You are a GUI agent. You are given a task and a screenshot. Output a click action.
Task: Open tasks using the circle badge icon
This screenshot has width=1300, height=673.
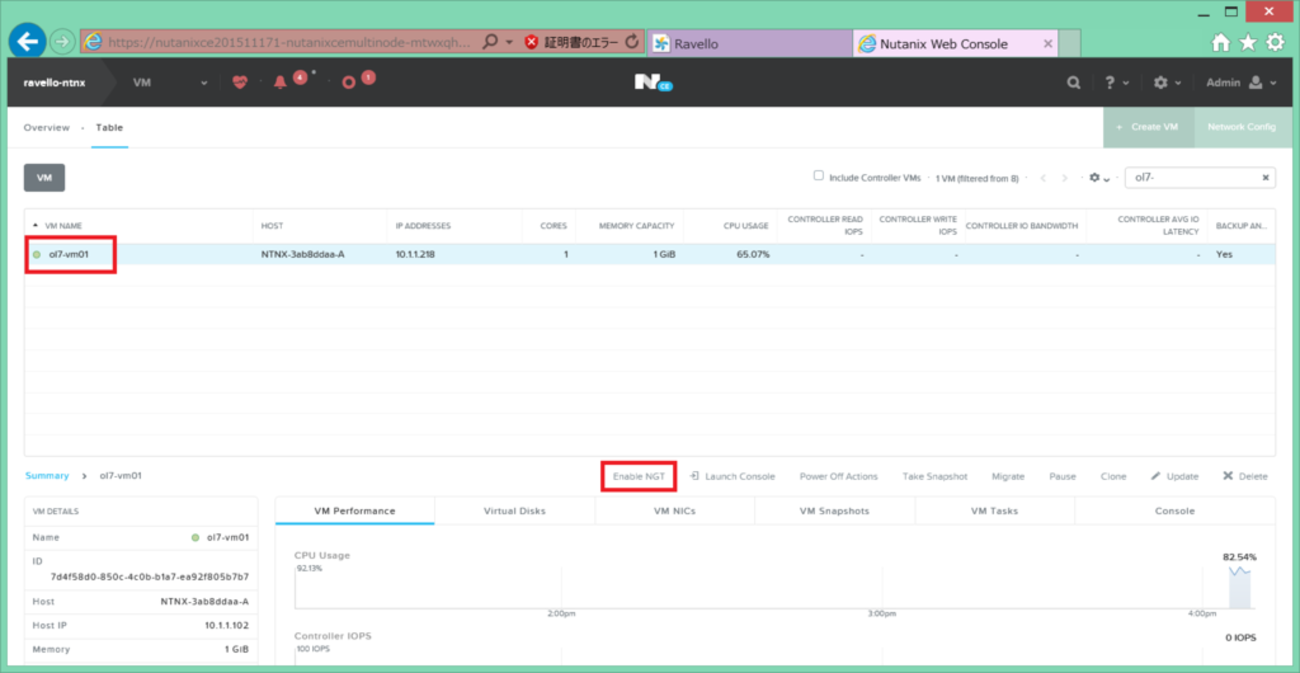[350, 82]
